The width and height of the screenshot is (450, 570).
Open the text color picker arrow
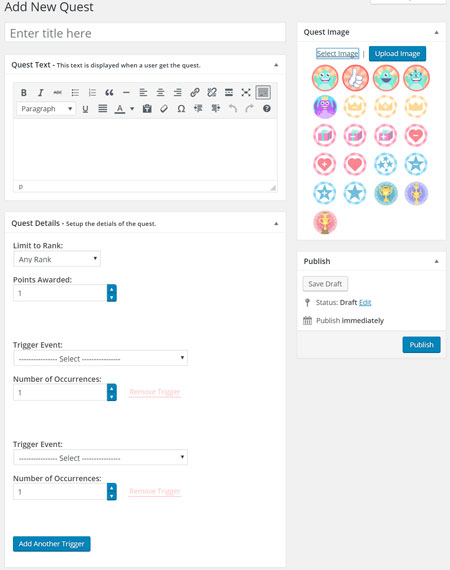tap(132, 109)
